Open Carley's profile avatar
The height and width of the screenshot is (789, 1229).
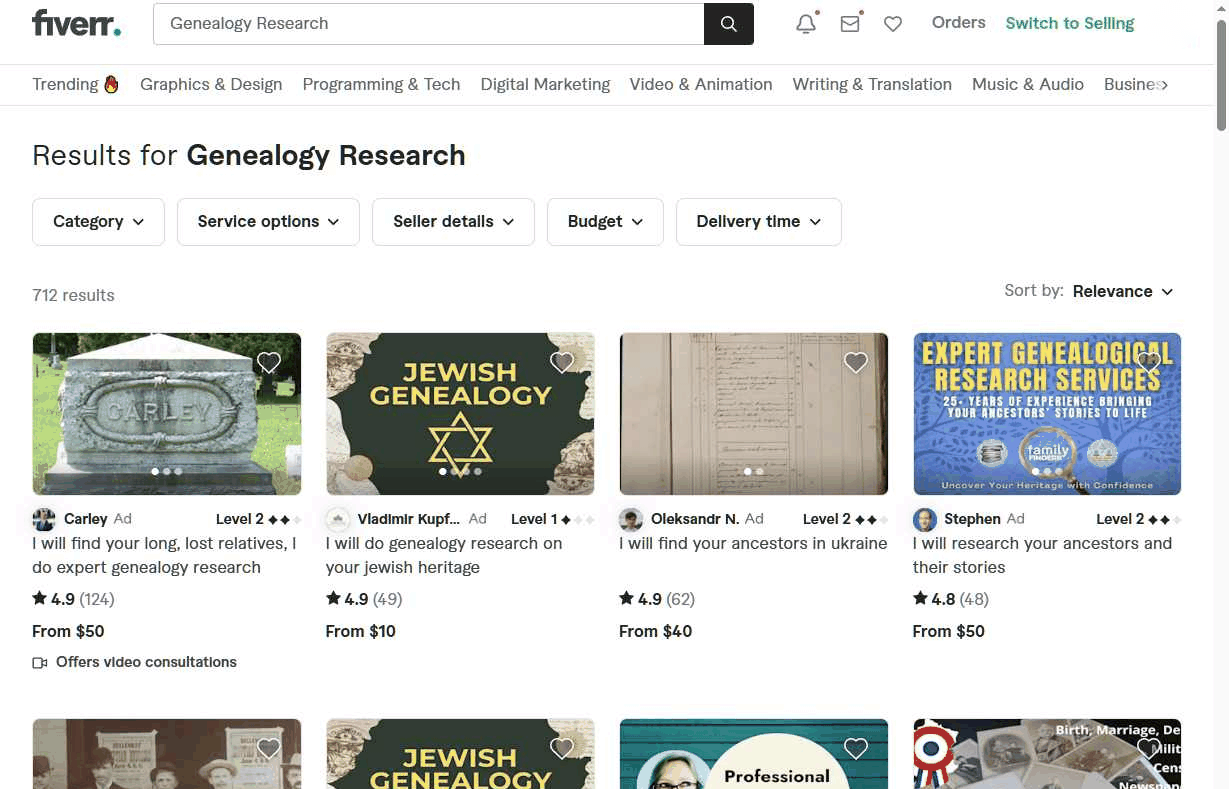44,519
